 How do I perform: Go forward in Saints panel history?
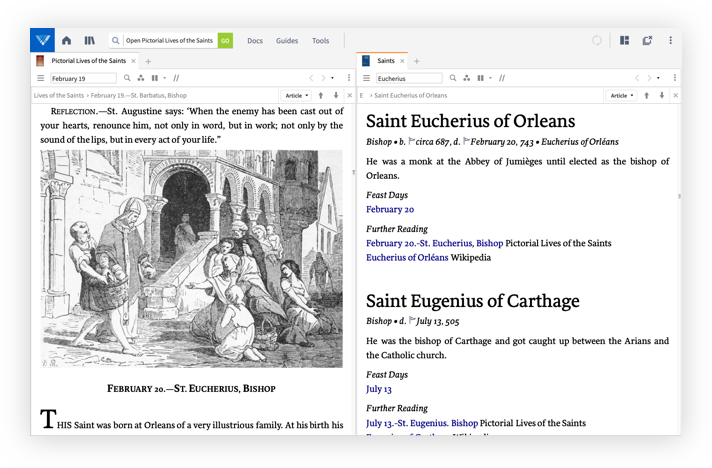click(649, 78)
